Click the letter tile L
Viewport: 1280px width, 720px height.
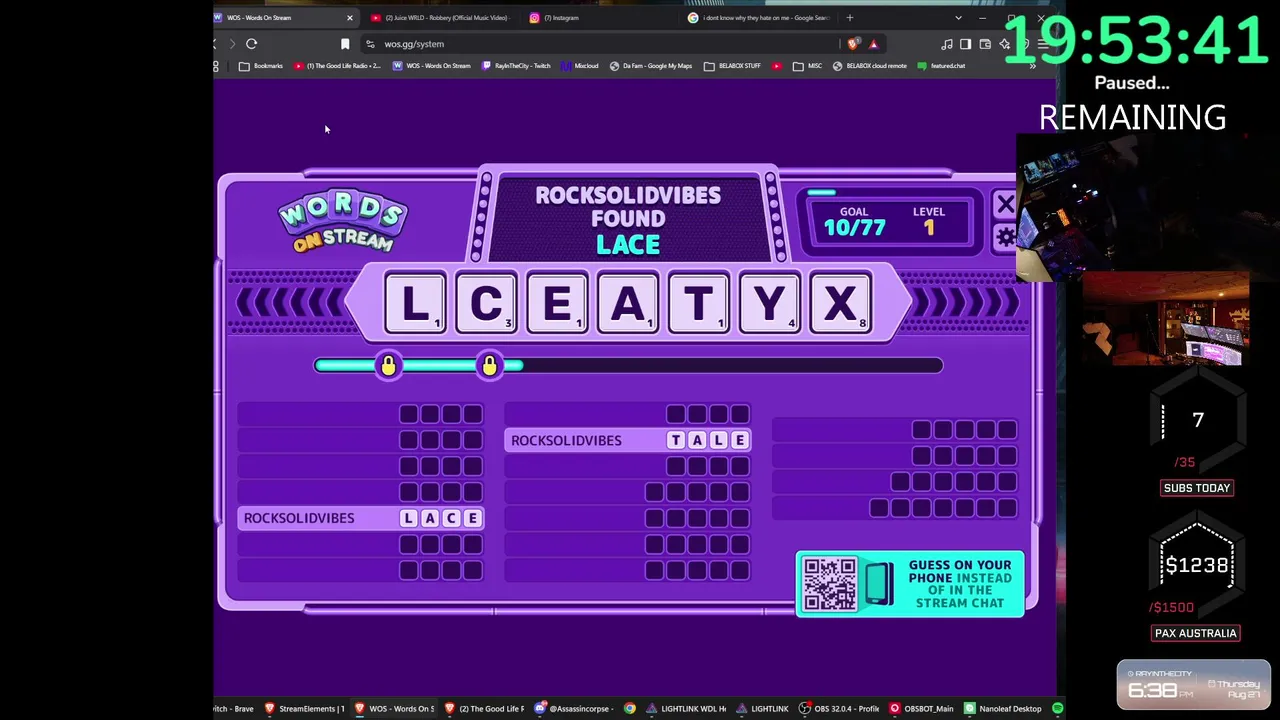point(415,303)
